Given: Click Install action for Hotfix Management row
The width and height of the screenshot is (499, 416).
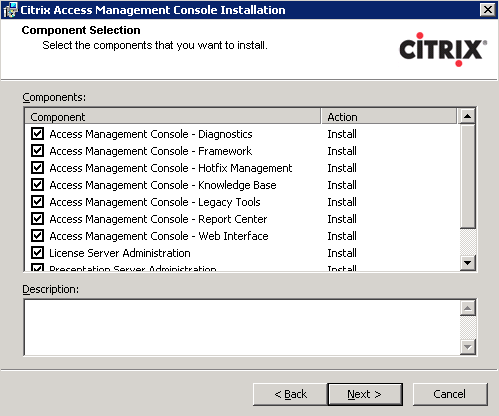Looking at the screenshot, I should 342,168.
